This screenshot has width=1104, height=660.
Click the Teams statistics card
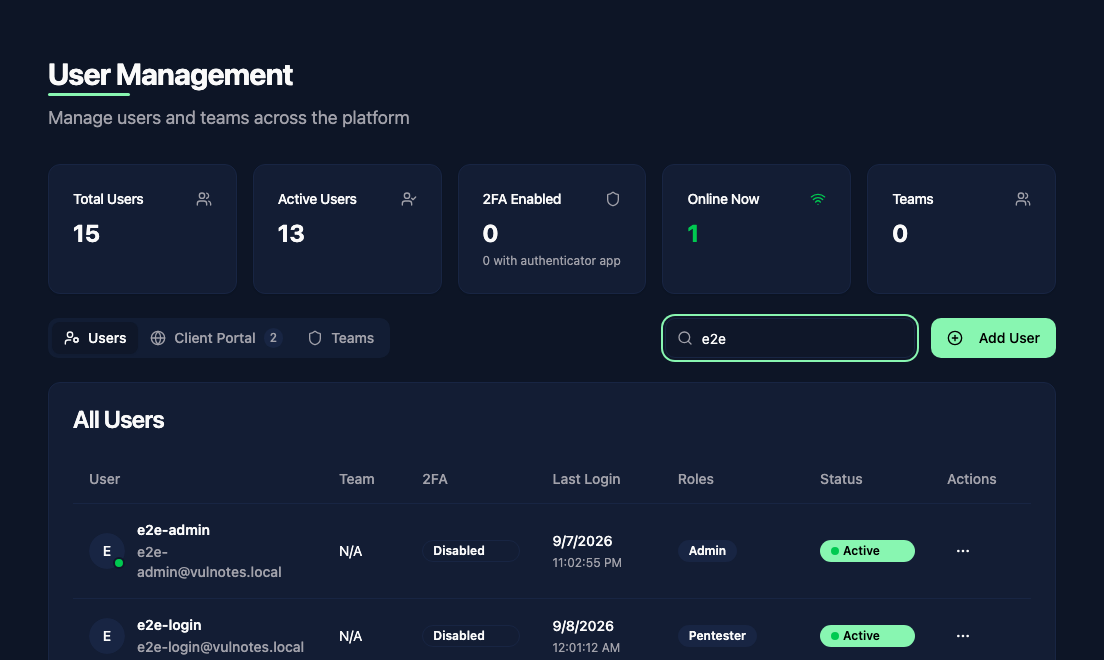[x=961, y=229]
